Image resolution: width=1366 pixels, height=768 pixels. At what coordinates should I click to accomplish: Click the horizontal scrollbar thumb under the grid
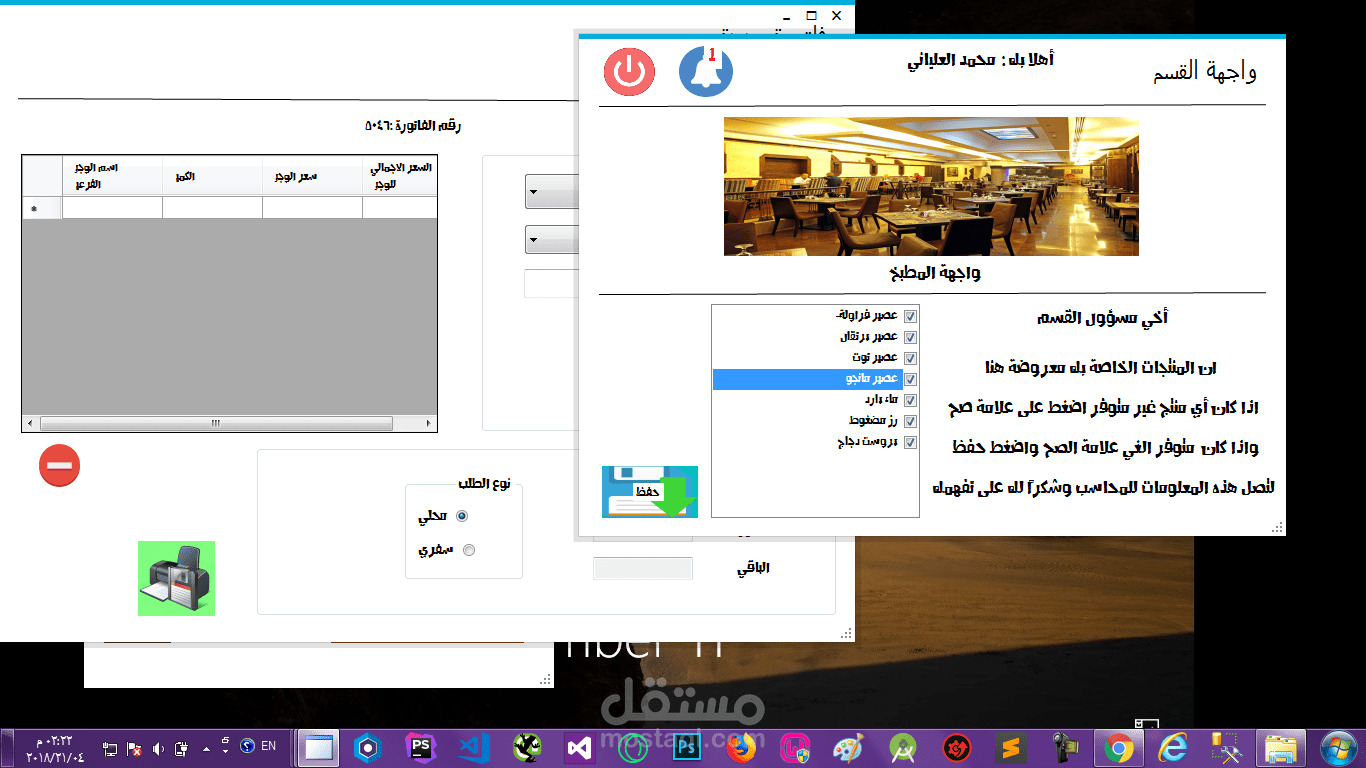pyautogui.click(x=215, y=423)
